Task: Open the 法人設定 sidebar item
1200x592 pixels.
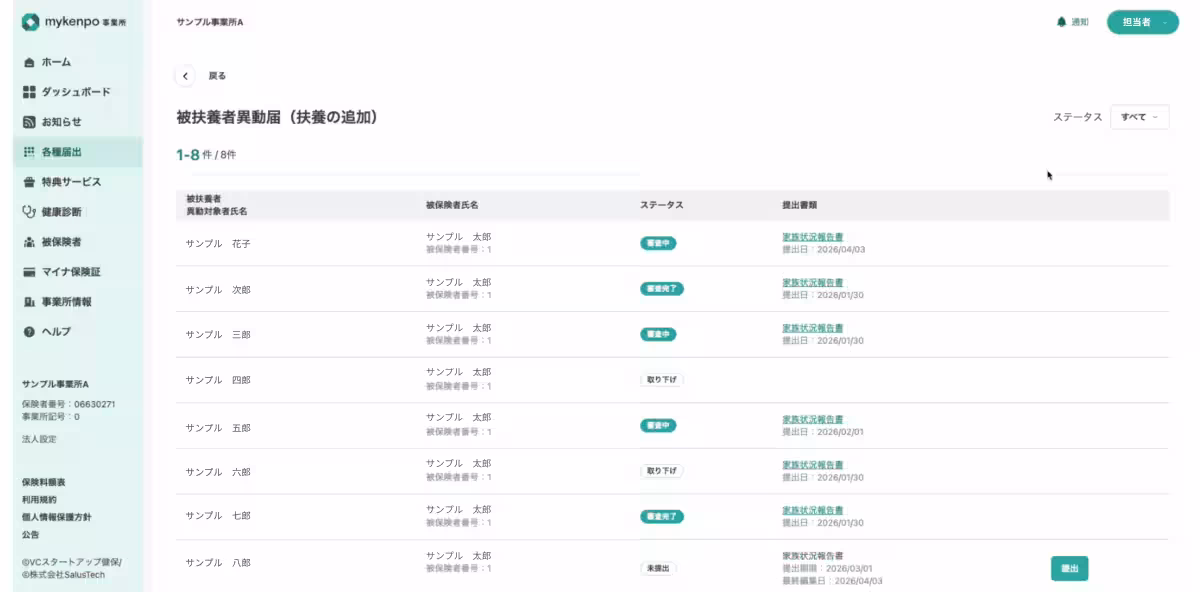Action: [39, 439]
